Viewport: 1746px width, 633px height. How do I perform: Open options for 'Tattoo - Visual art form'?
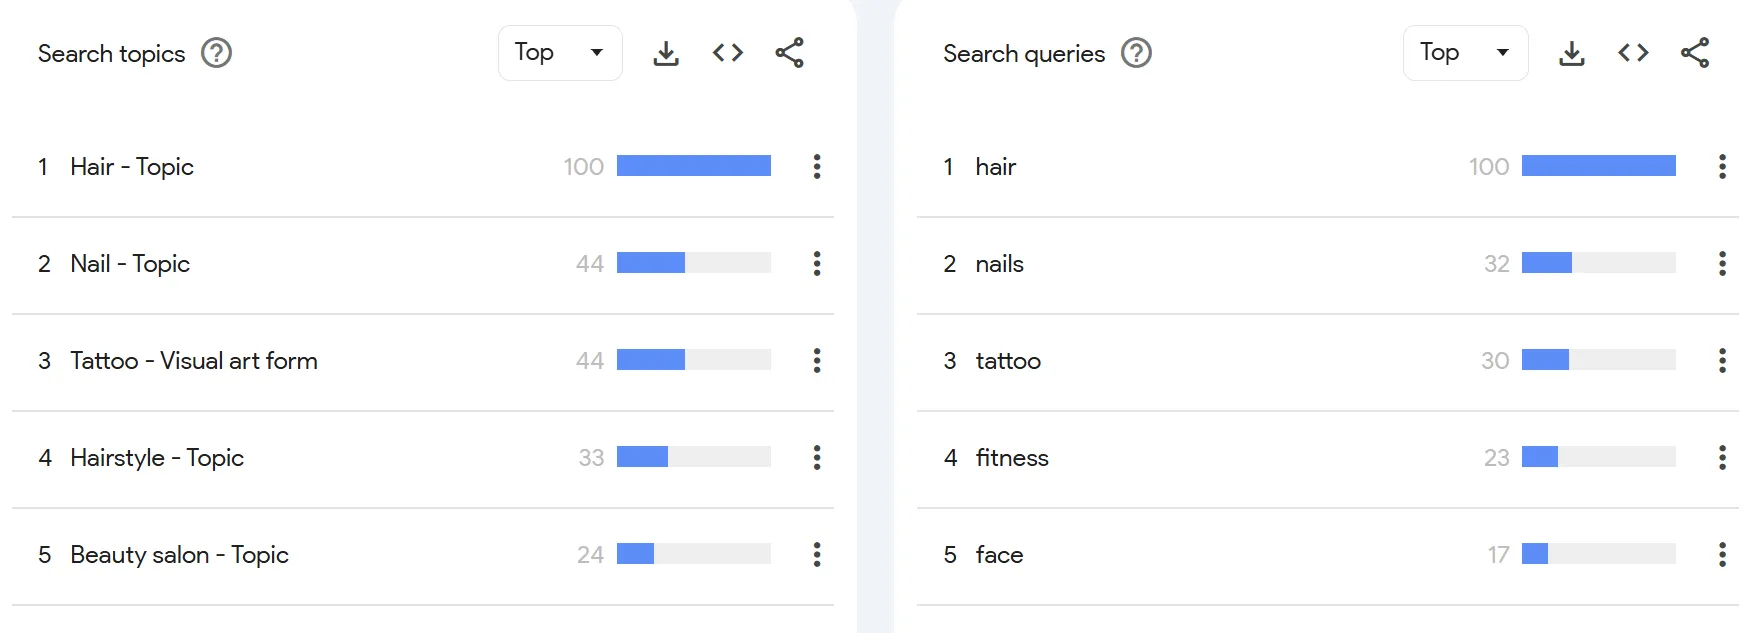click(817, 360)
